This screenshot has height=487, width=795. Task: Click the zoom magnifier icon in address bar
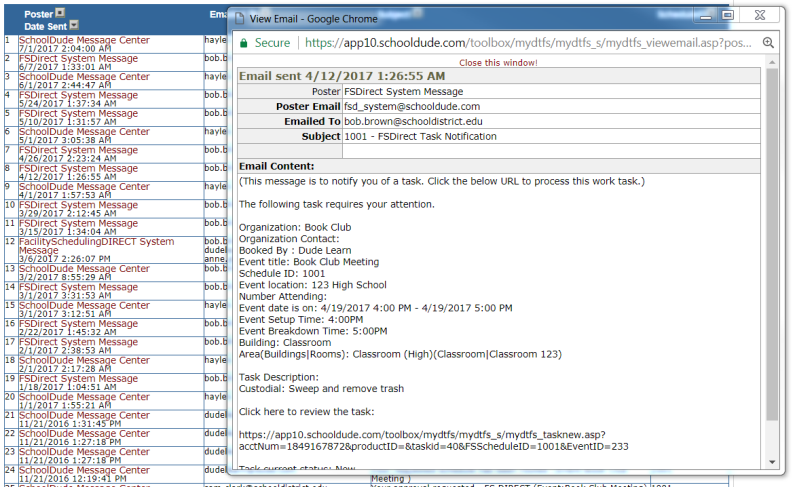[768, 43]
